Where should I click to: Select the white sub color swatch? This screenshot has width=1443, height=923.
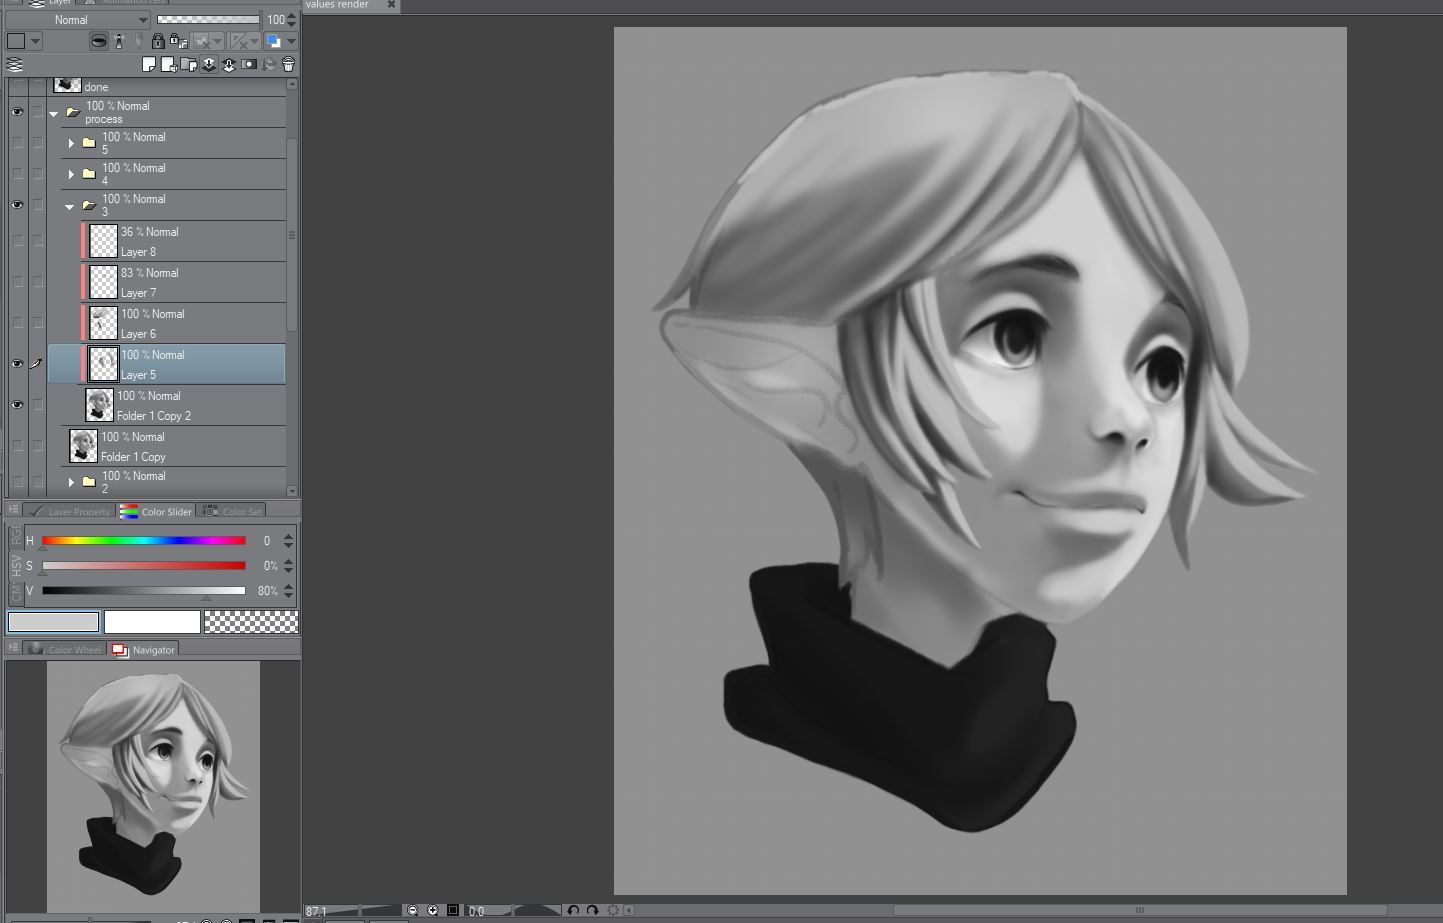pyautogui.click(x=152, y=622)
